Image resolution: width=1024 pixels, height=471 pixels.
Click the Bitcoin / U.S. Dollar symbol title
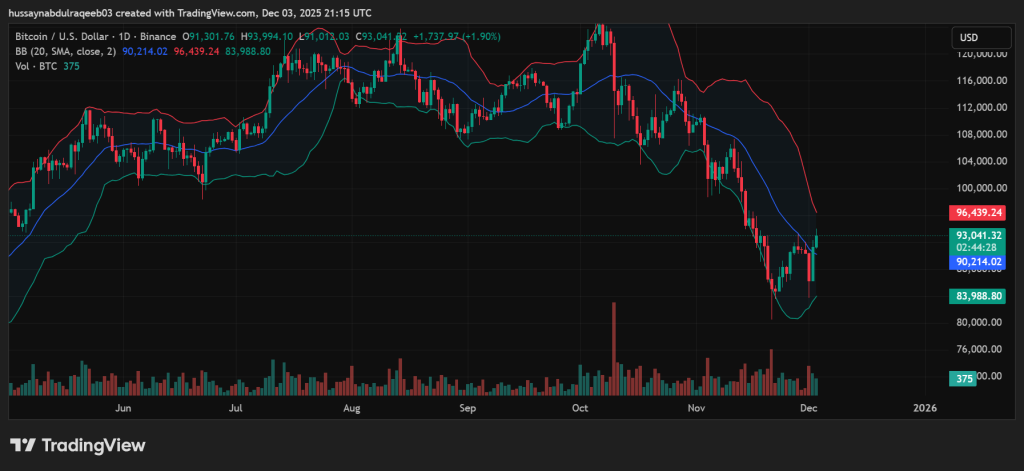[57, 37]
